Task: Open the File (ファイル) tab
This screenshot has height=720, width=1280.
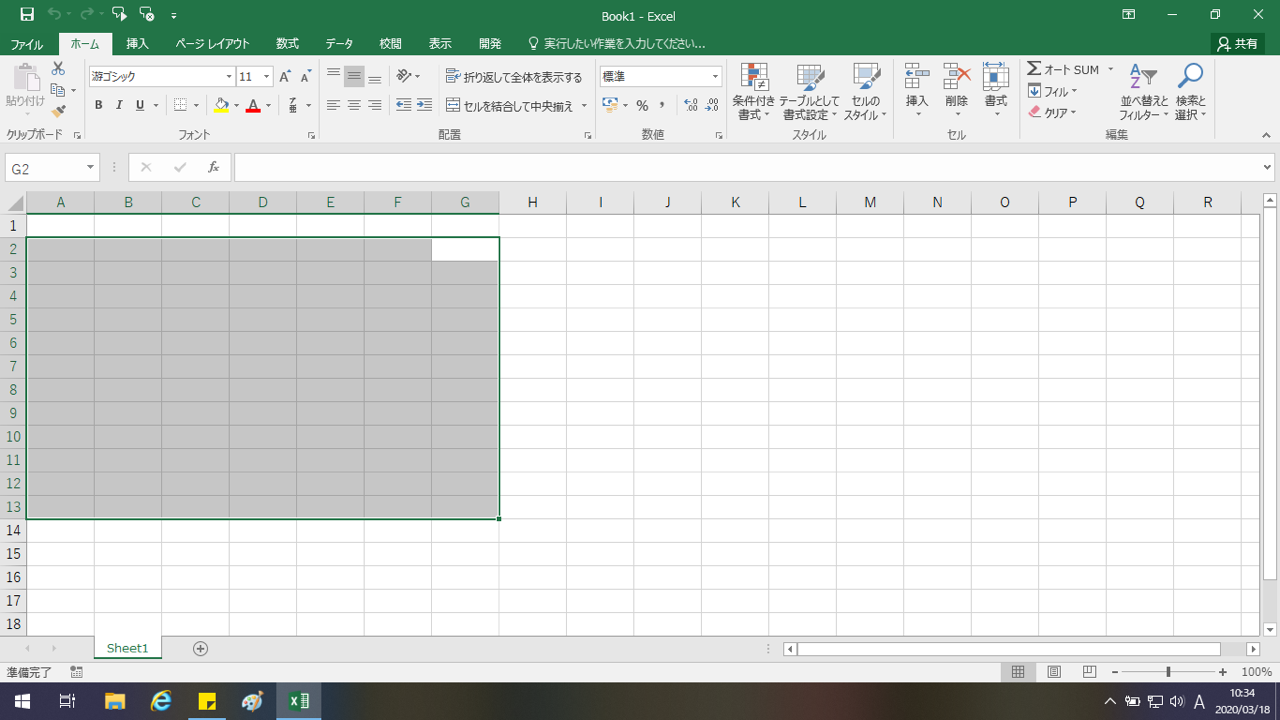Action: click(27, 44)
